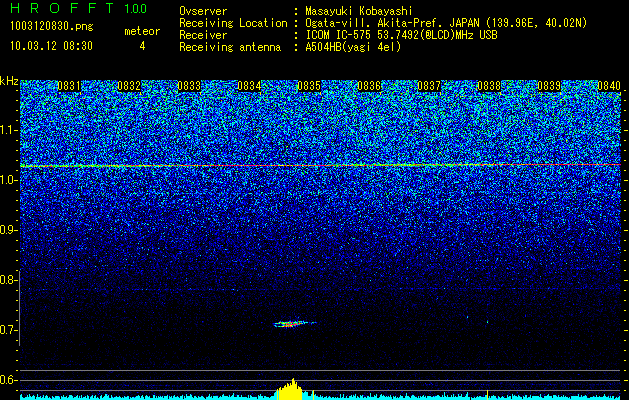Click the 0.7 kHz axis label
This screenshot has height=400, width=629.
click(x=7, y=330)
